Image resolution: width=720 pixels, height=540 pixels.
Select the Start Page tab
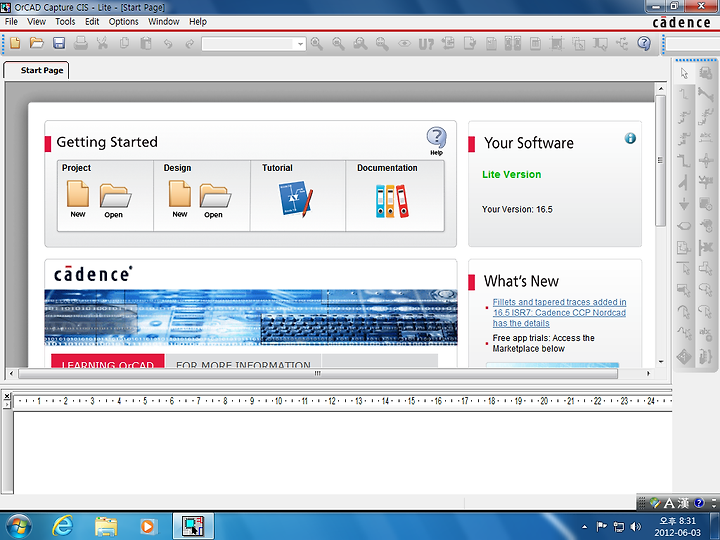[36, 70]
